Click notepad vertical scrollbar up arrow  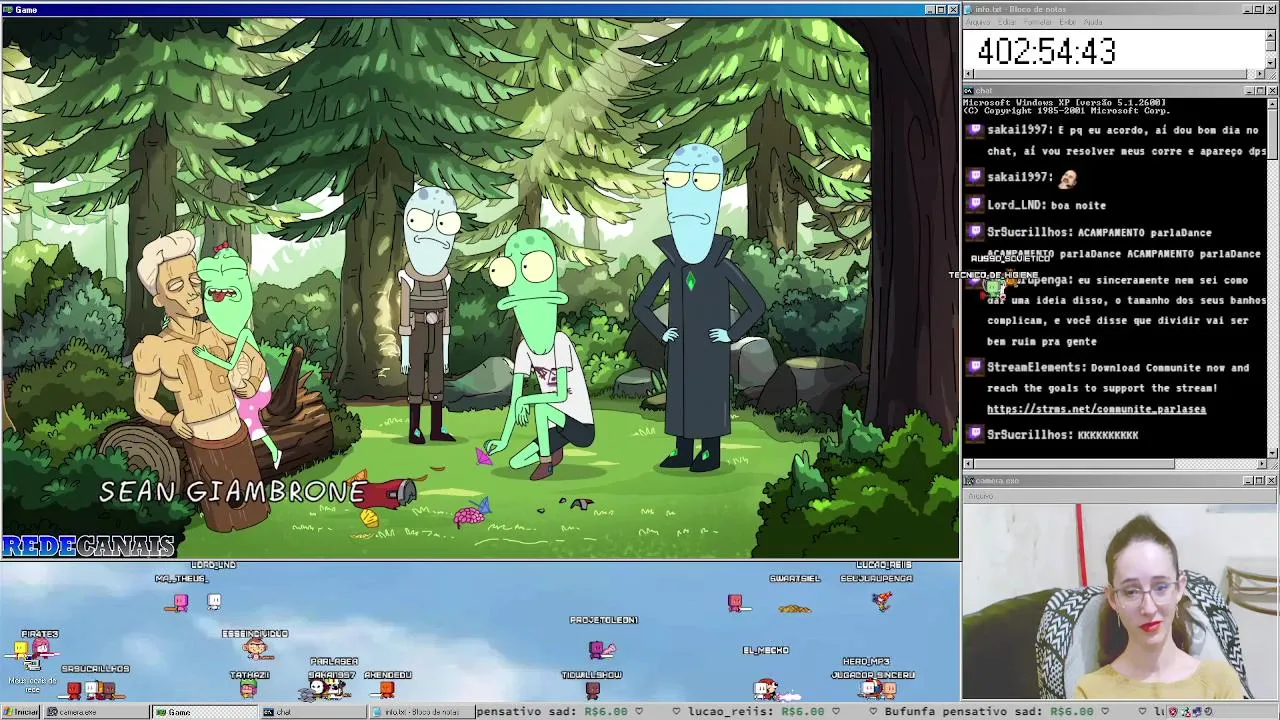click(x=1271, y=34)
